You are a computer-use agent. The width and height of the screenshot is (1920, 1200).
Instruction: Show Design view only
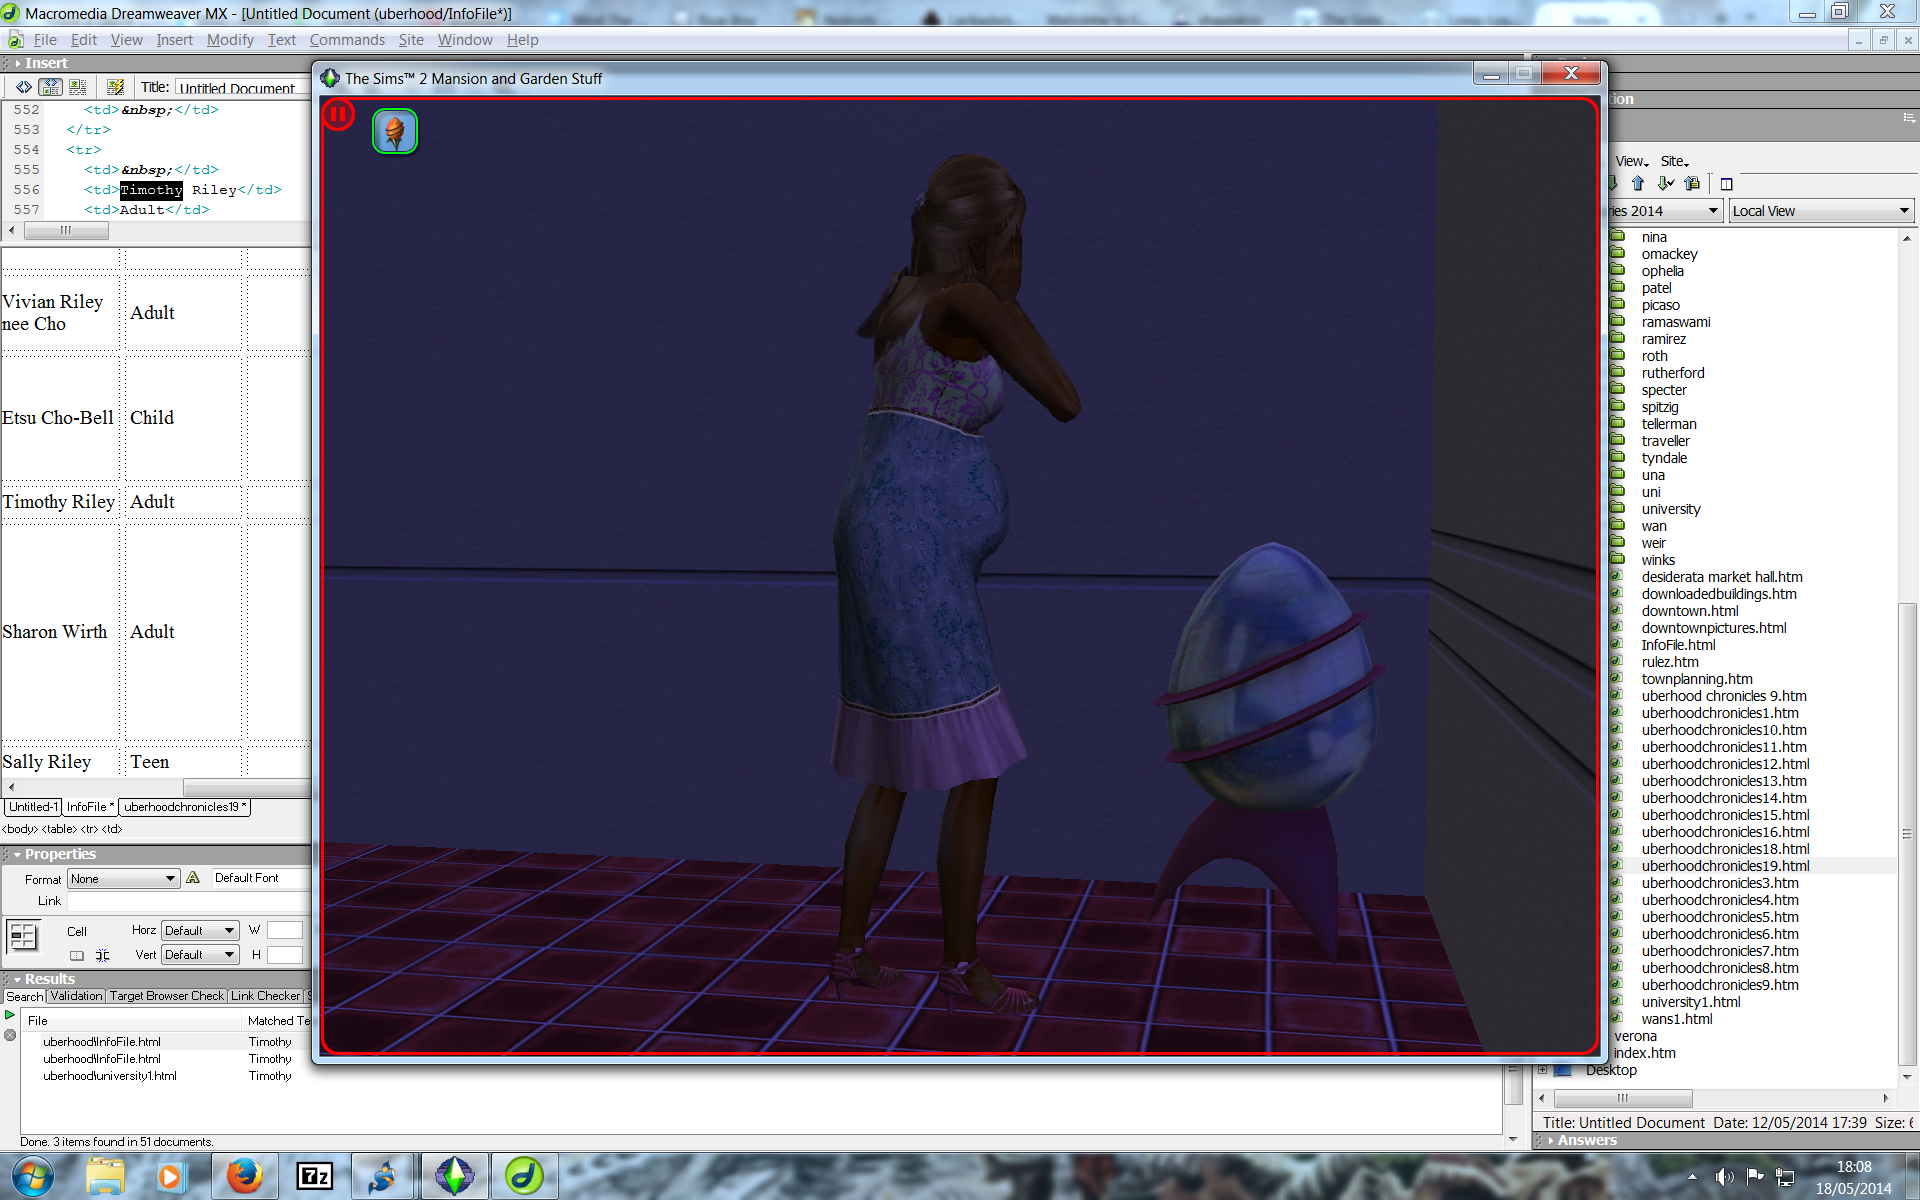78,87
